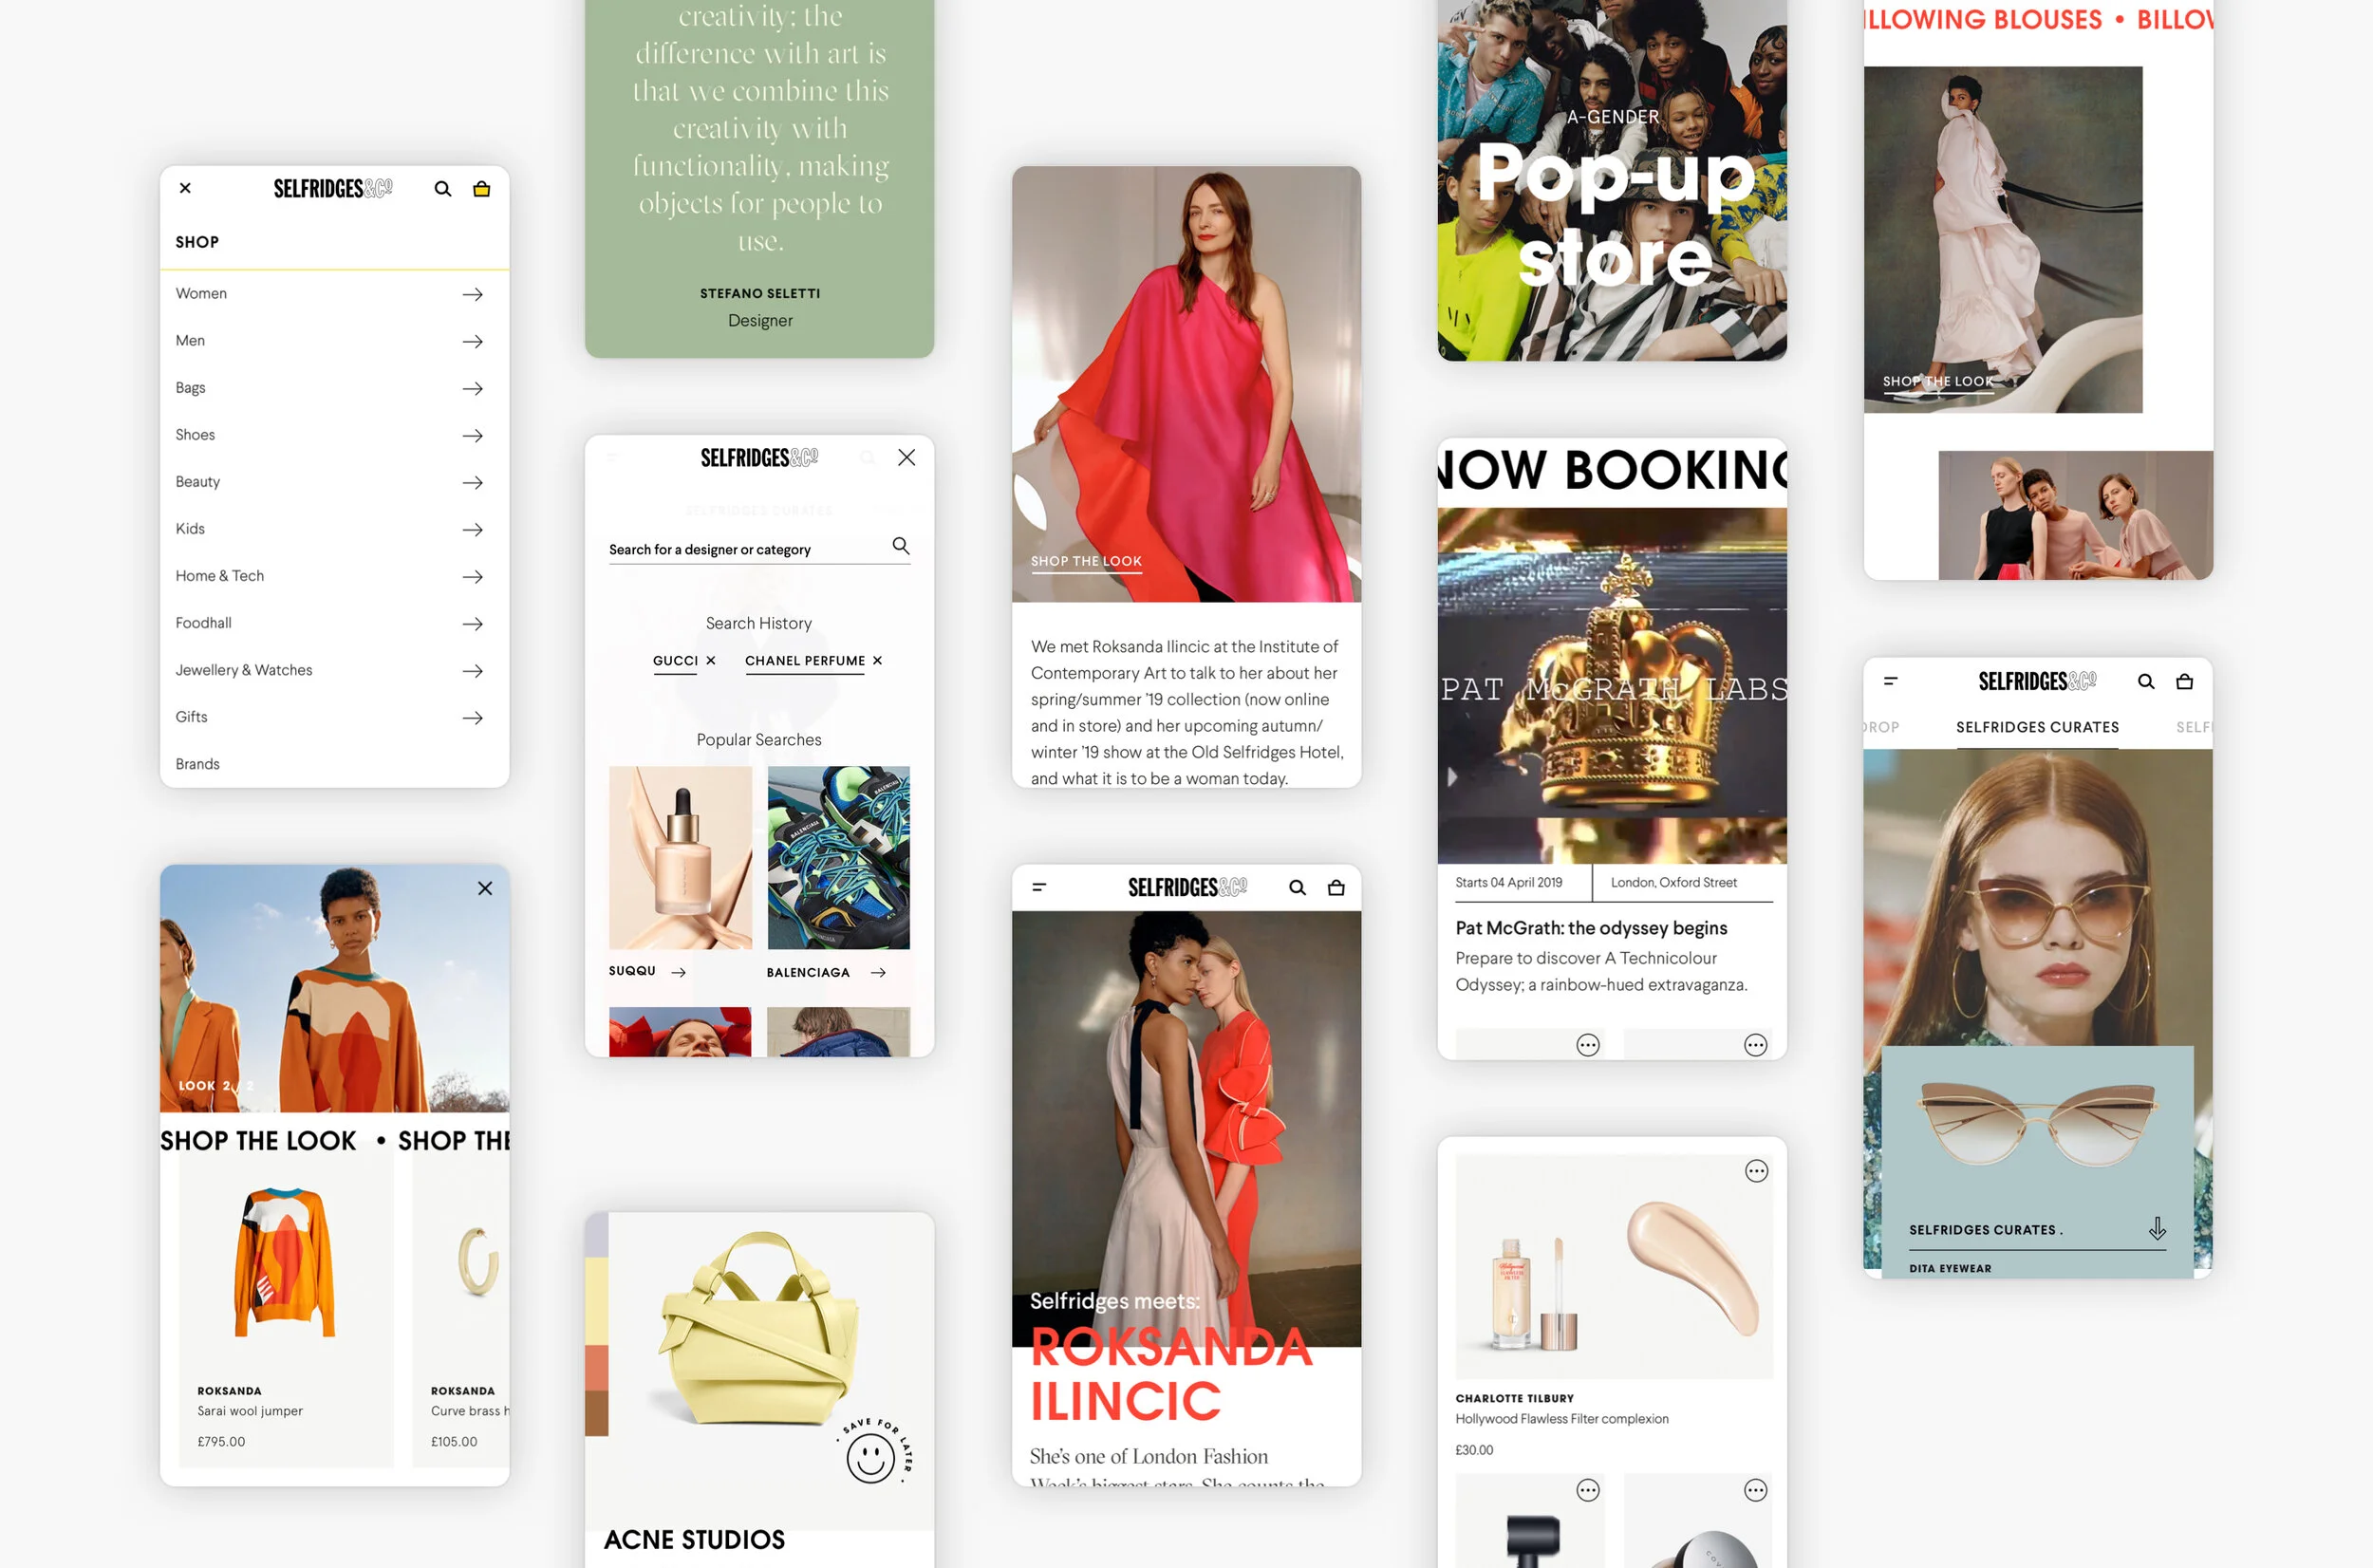2373x1568 pixels.
Task: Click the search icon in the Shop menu header
Action: 442,189
